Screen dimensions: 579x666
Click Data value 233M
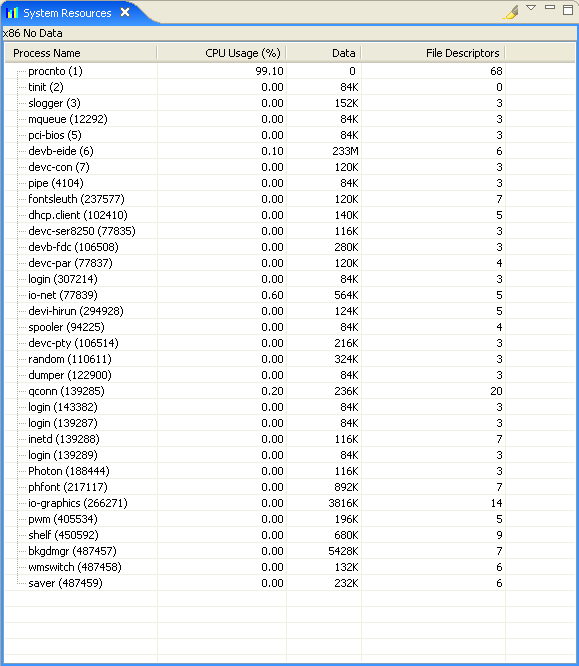click(345, 151)
